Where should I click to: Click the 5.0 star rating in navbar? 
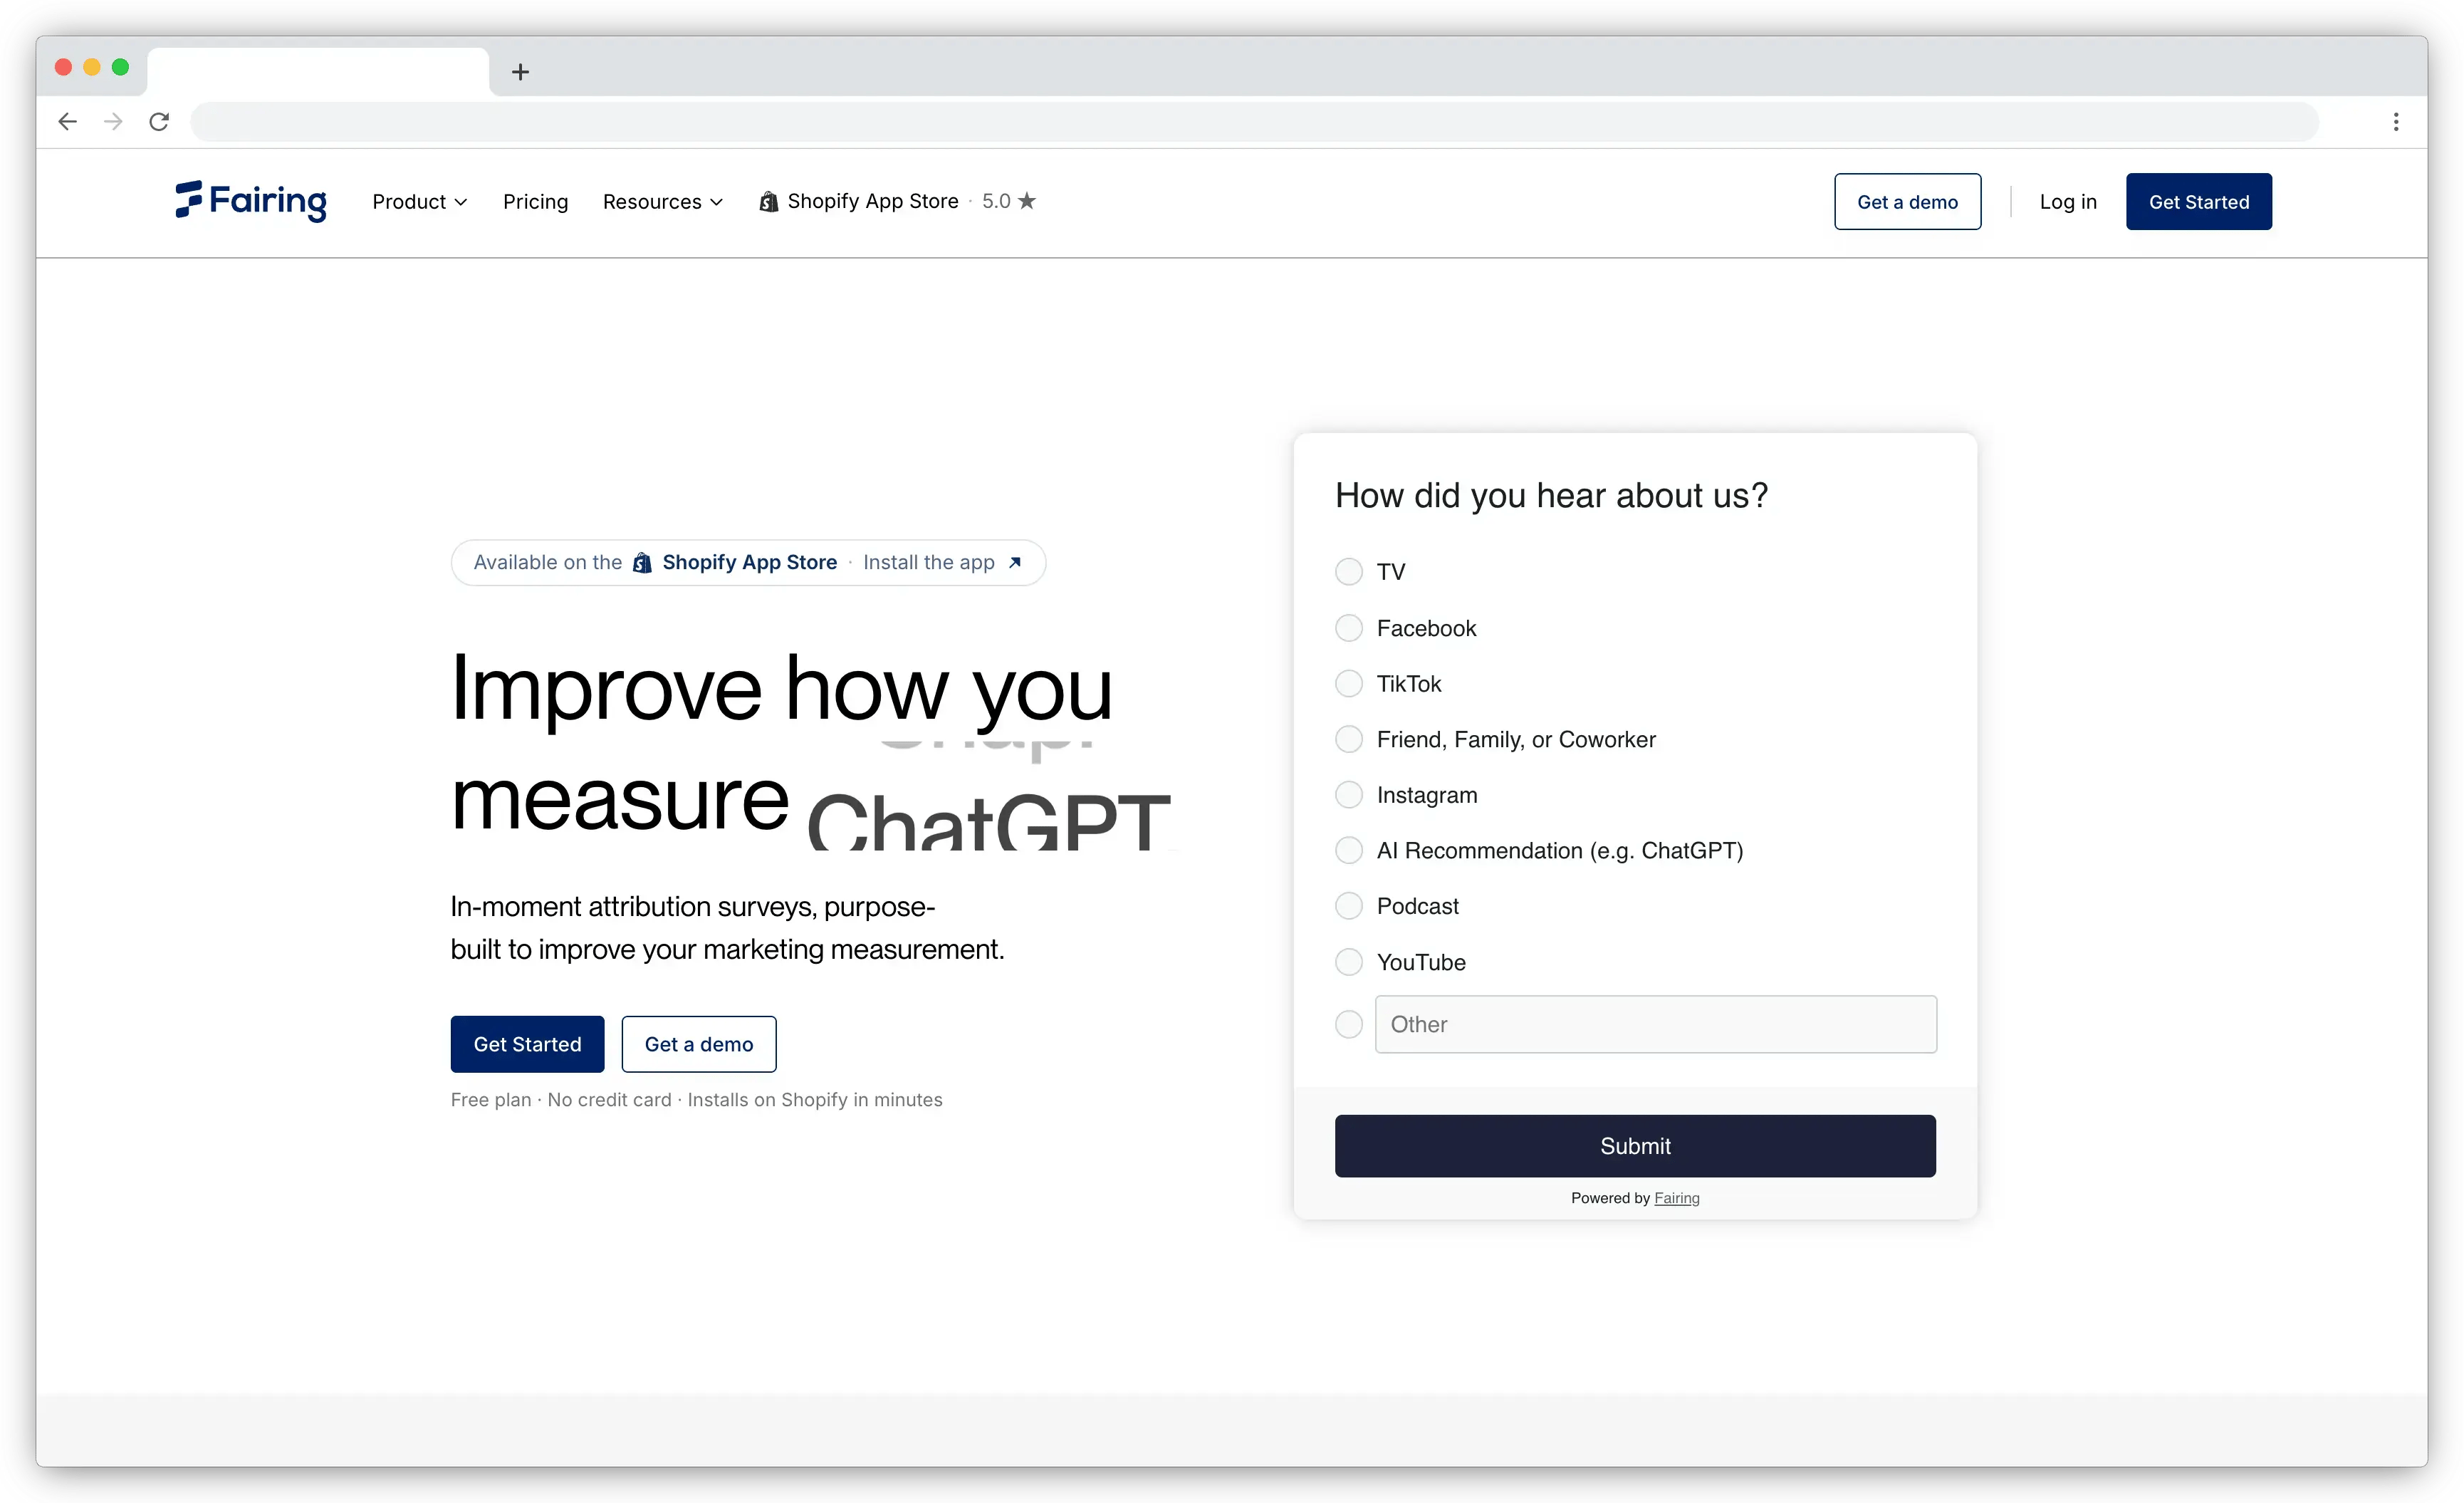pos(1008,201)
